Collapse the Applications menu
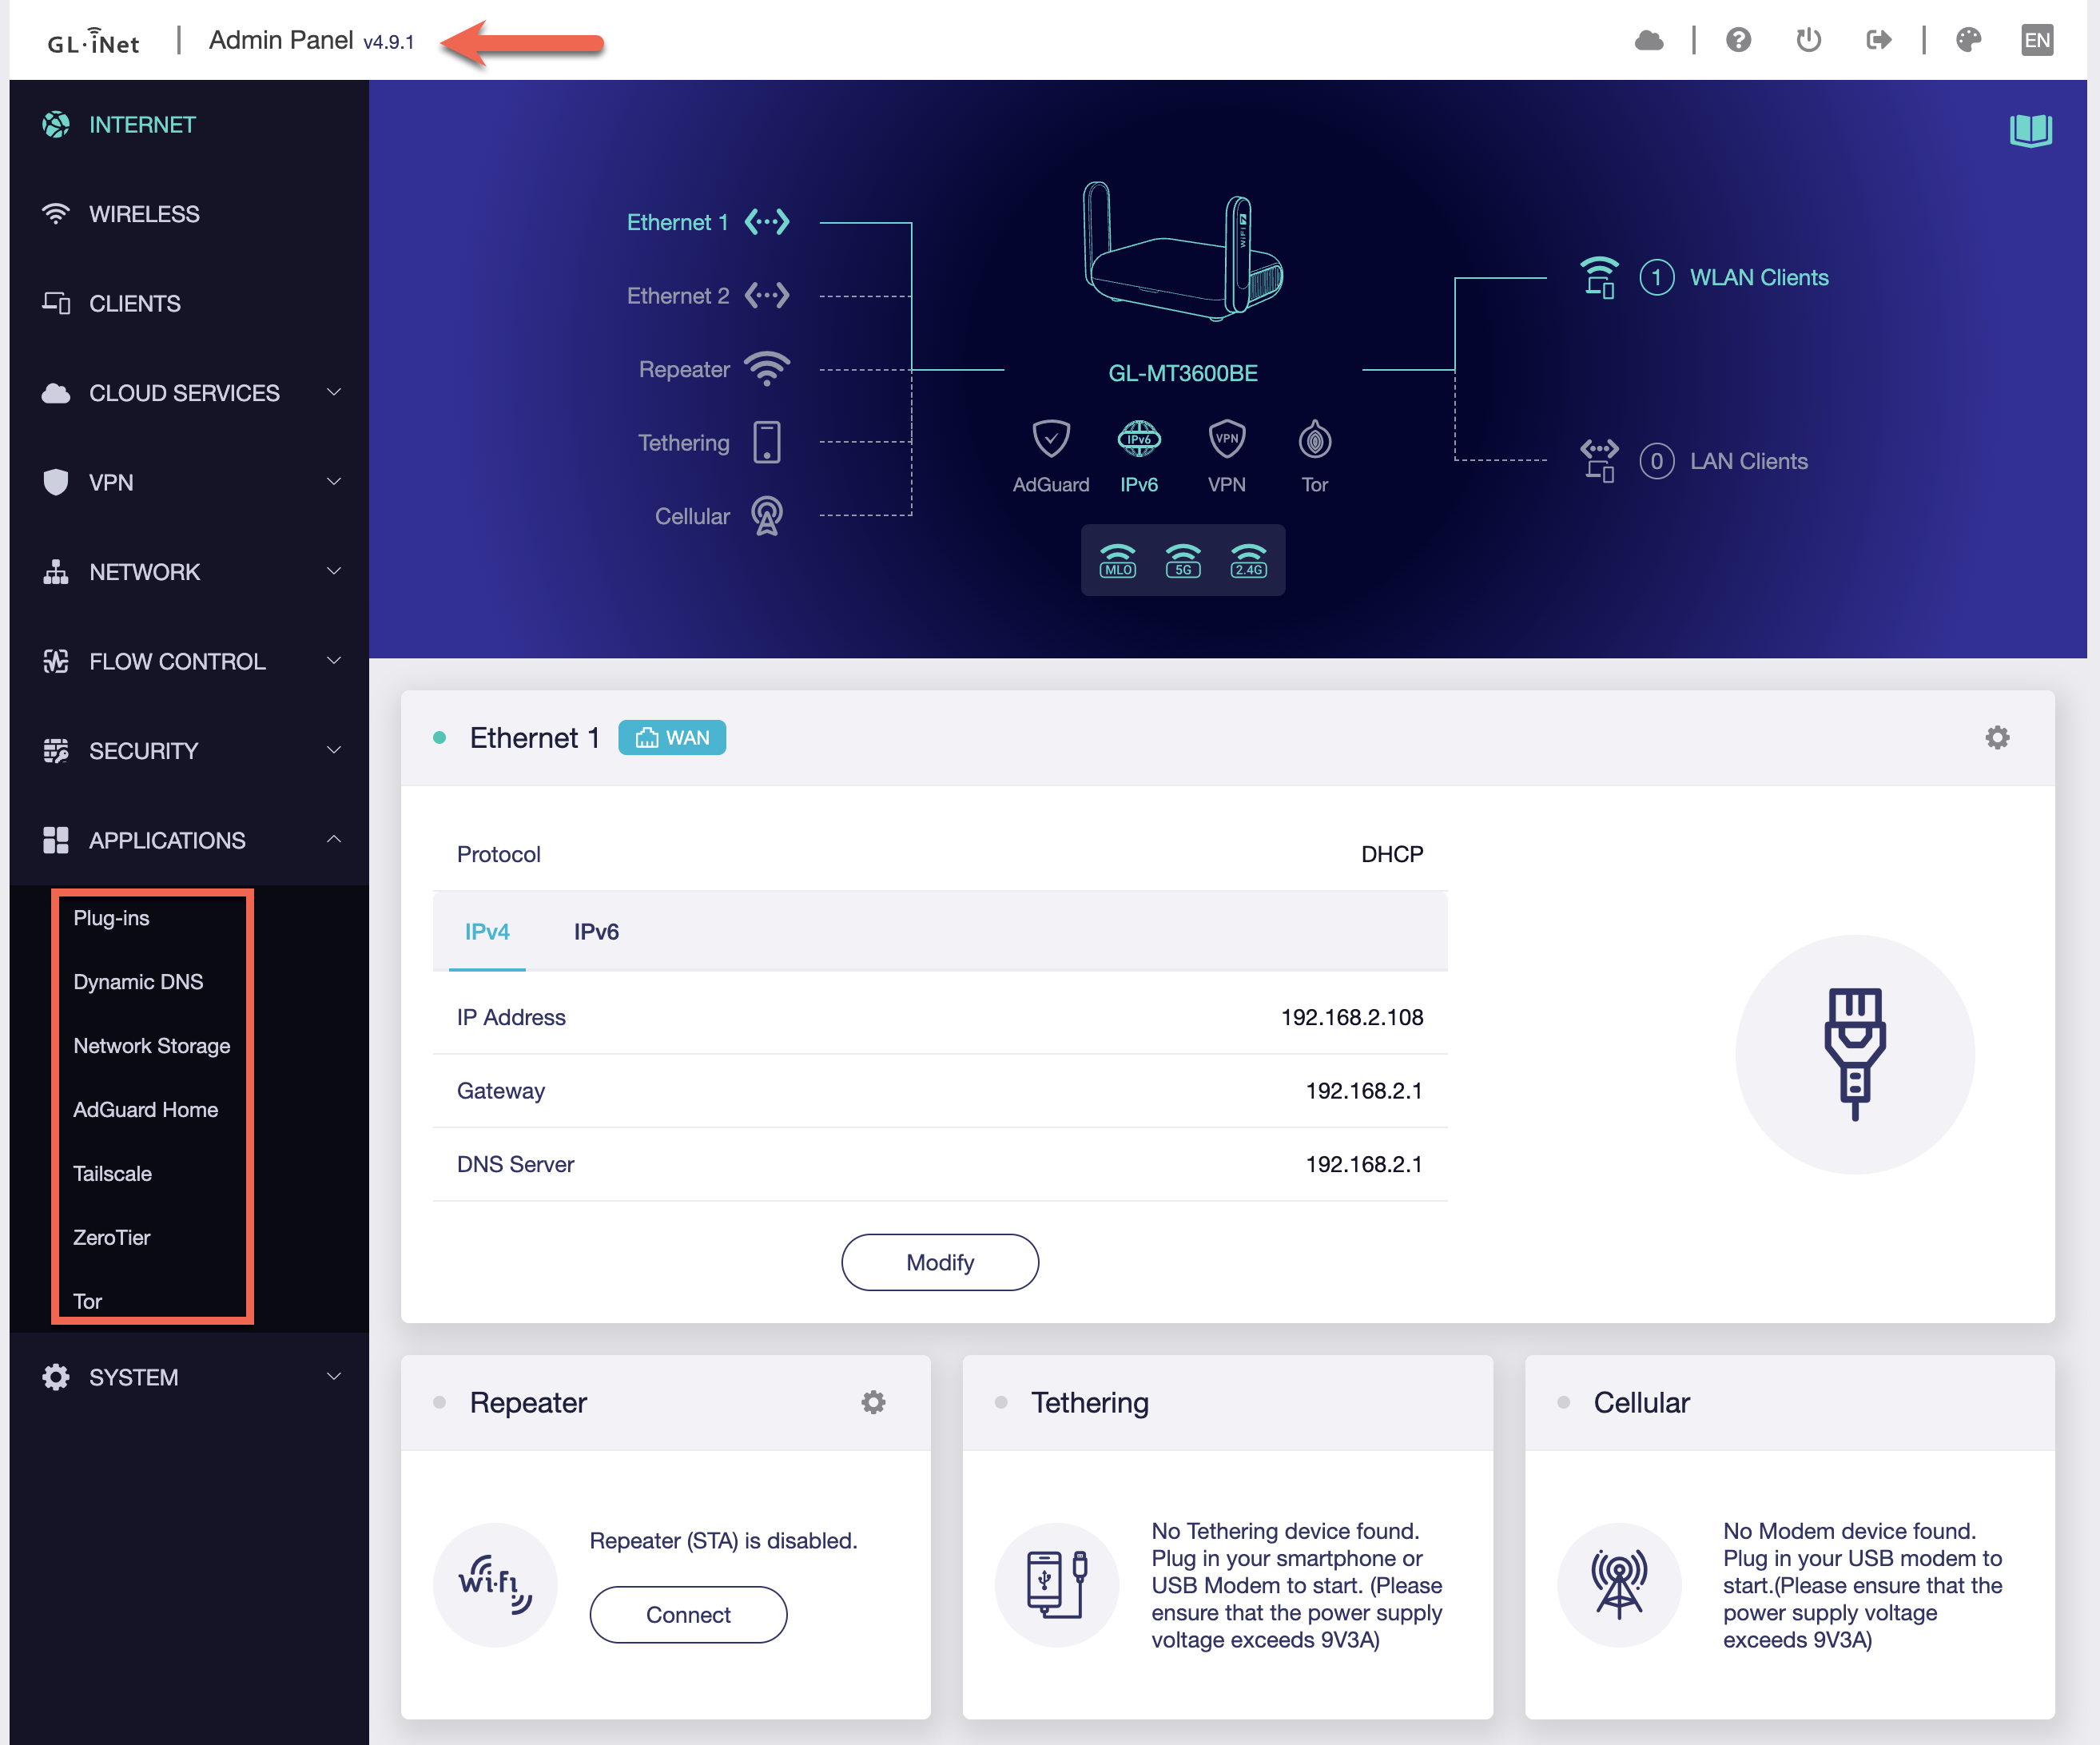Image resolution: width=2100 pixels, height=1745 pixels. click(x=189, y=841)
